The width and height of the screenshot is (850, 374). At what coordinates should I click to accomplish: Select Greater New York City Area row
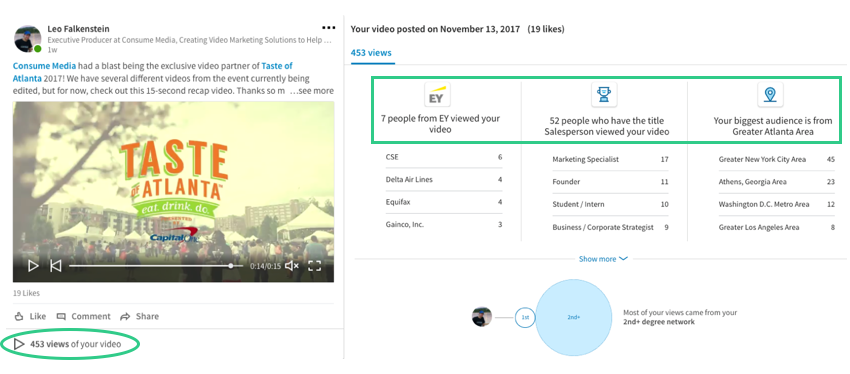pos(776,159)
